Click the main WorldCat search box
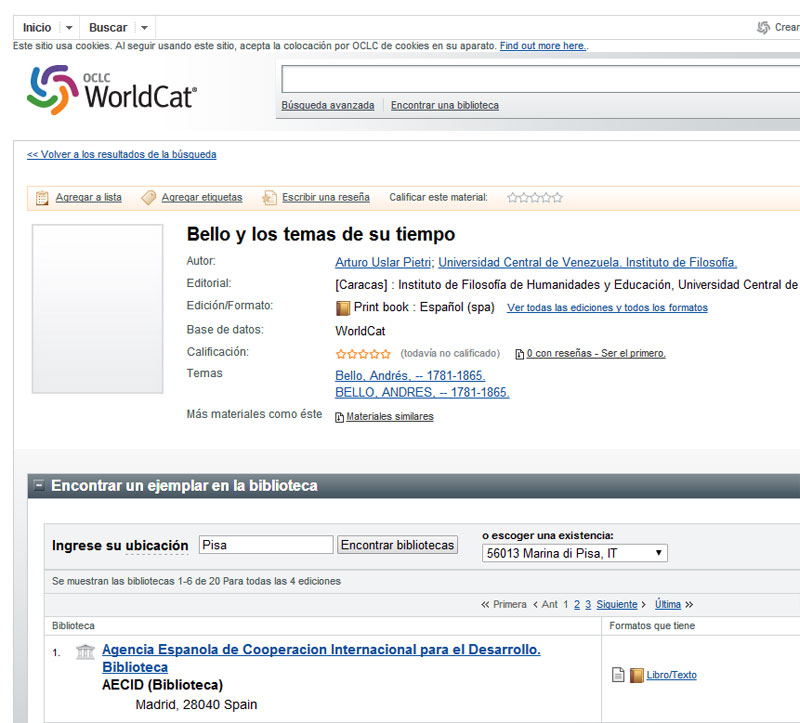Screen dimensions: 800x723 pyautogui.click(x=540, y=79)
